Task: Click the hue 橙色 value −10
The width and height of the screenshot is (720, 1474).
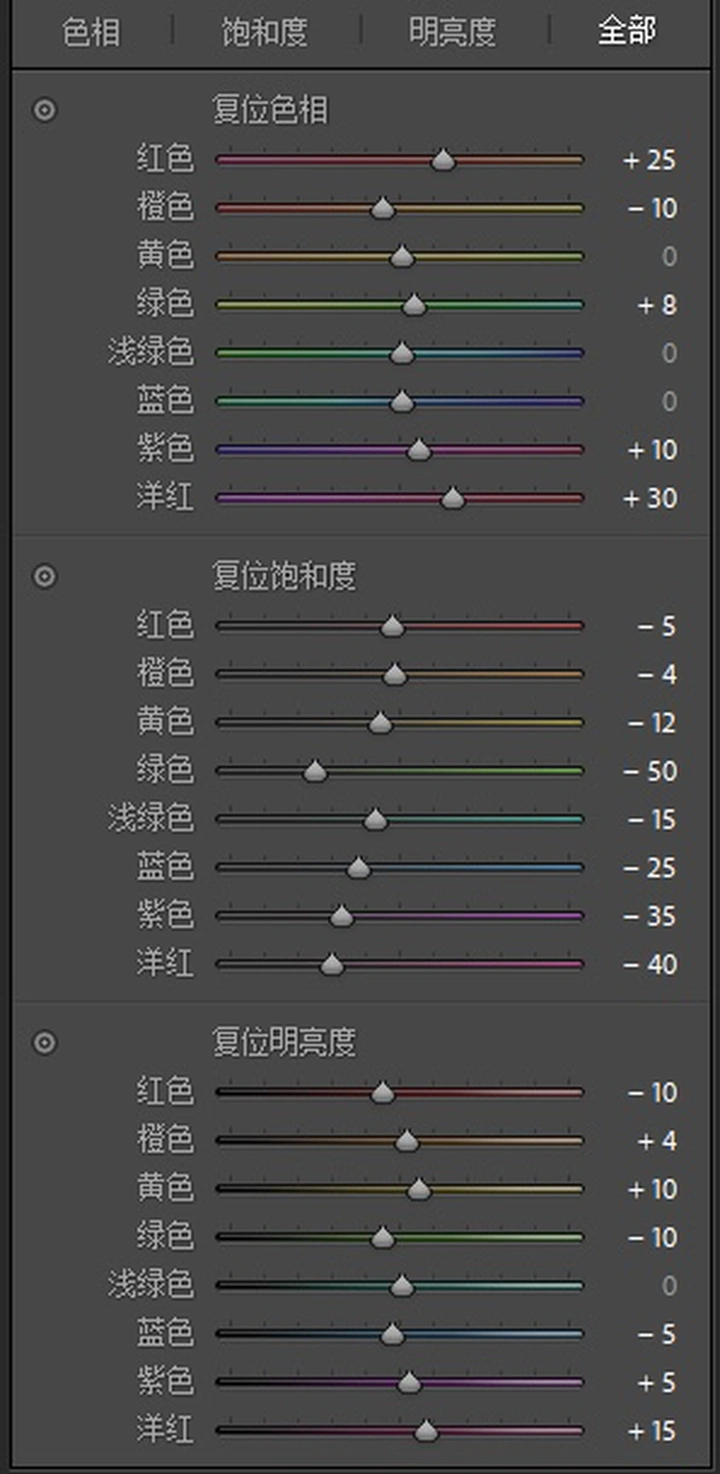Action: click(652, 208)
